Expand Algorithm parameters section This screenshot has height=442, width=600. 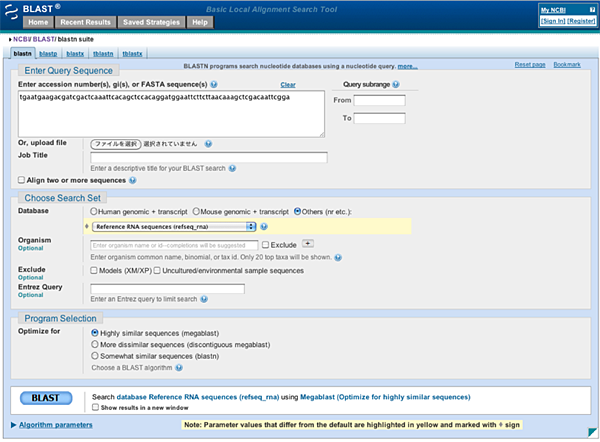(55, 425)
